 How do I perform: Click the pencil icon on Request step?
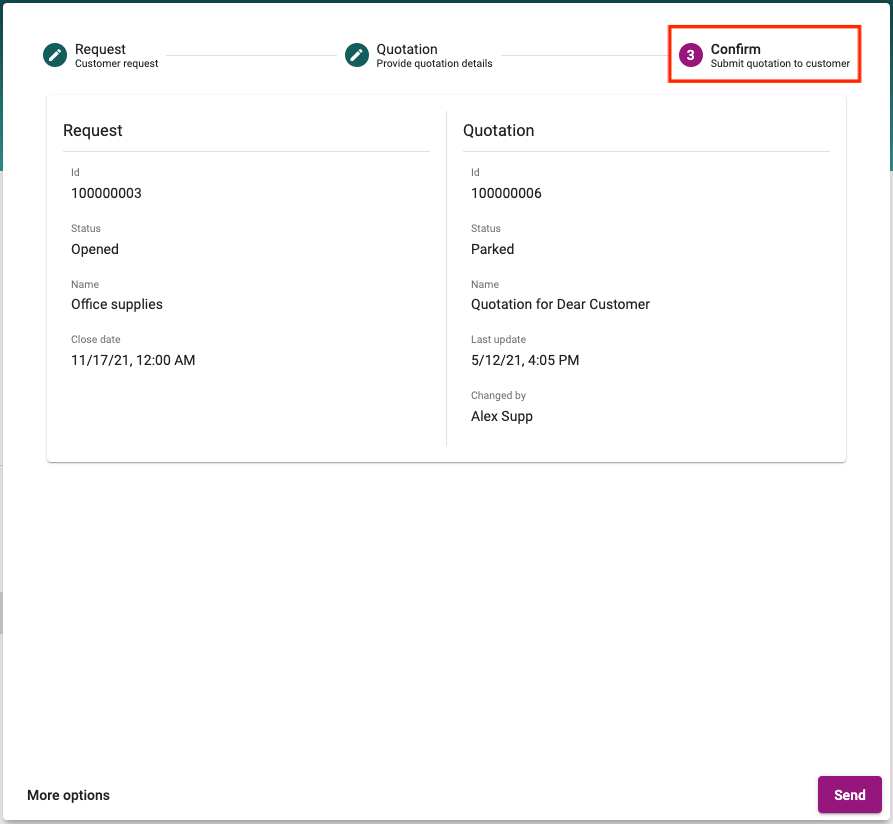pyautogui.click(x=55, y=55)
